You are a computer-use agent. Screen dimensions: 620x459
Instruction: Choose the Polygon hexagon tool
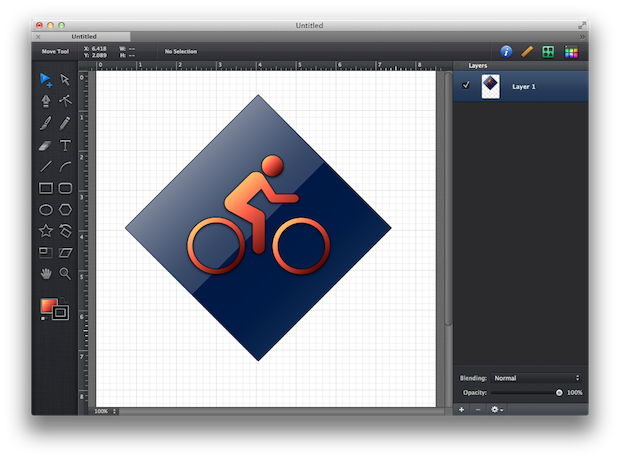click(65, 210)
